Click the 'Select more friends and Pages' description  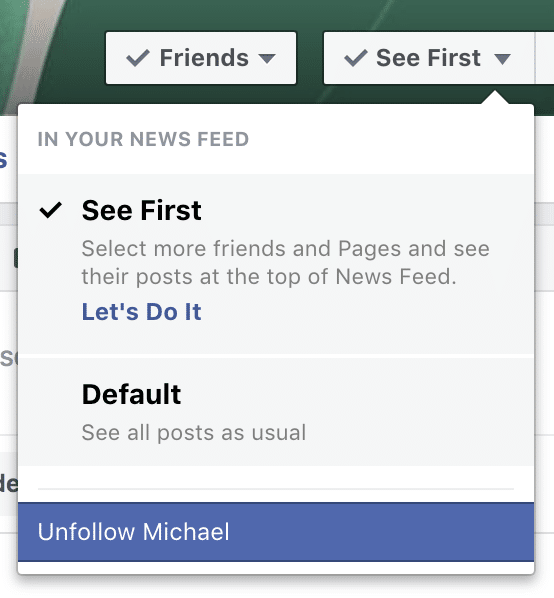click(x=286, y=262)
